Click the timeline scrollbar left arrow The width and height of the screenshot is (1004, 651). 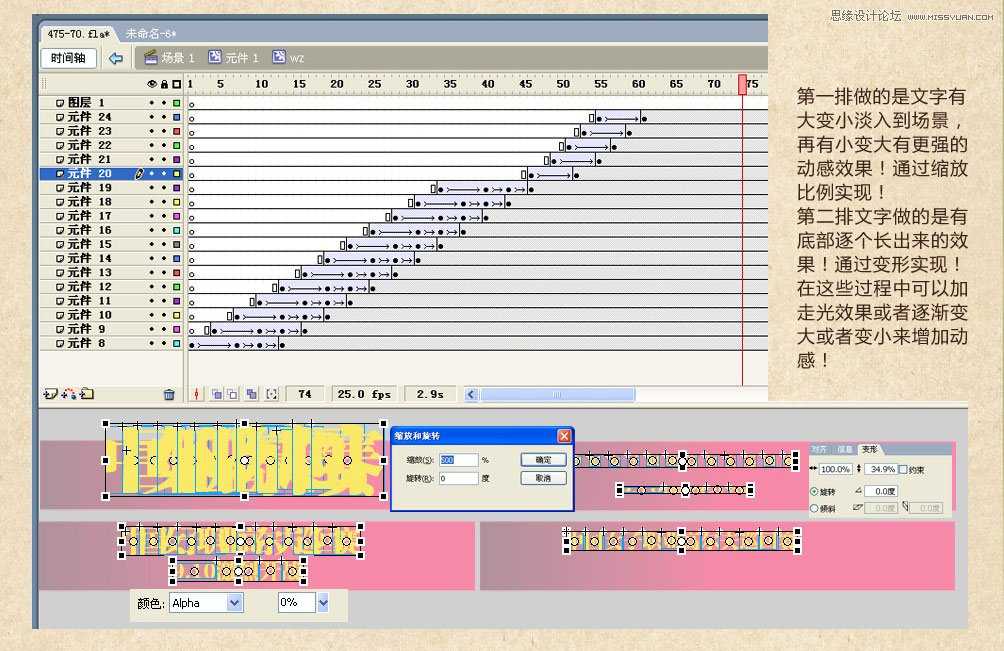click(x=471, y=394)
